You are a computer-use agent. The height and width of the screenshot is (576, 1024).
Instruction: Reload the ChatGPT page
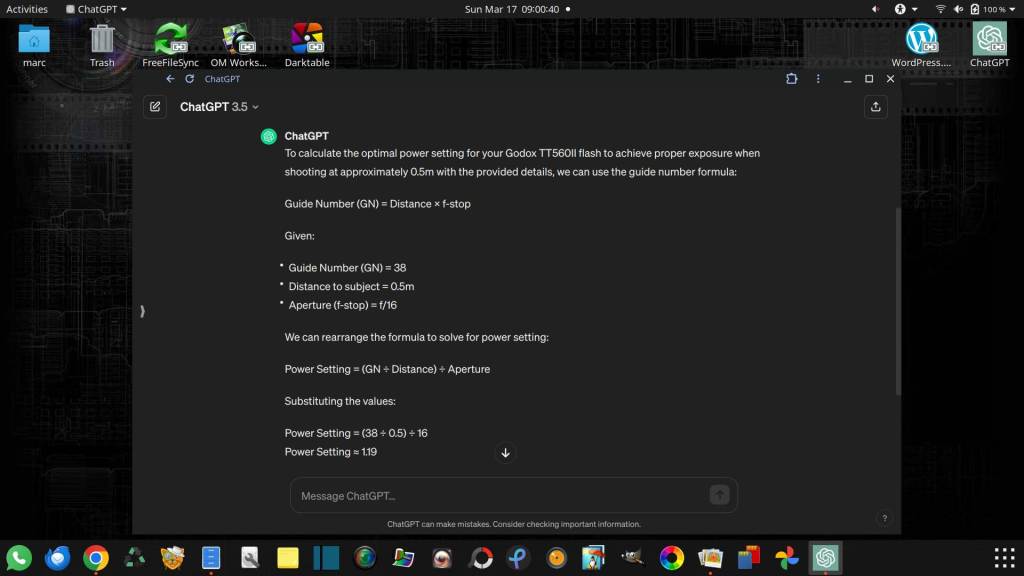pyautogui.click(x=189, y=79)
